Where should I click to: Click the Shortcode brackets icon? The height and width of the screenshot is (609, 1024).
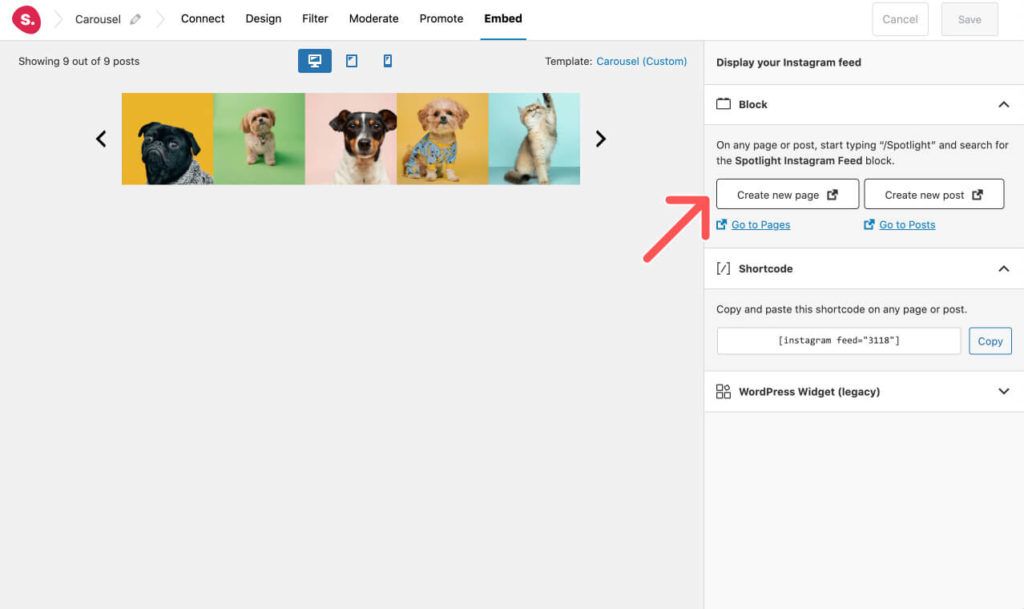point(724,268)
